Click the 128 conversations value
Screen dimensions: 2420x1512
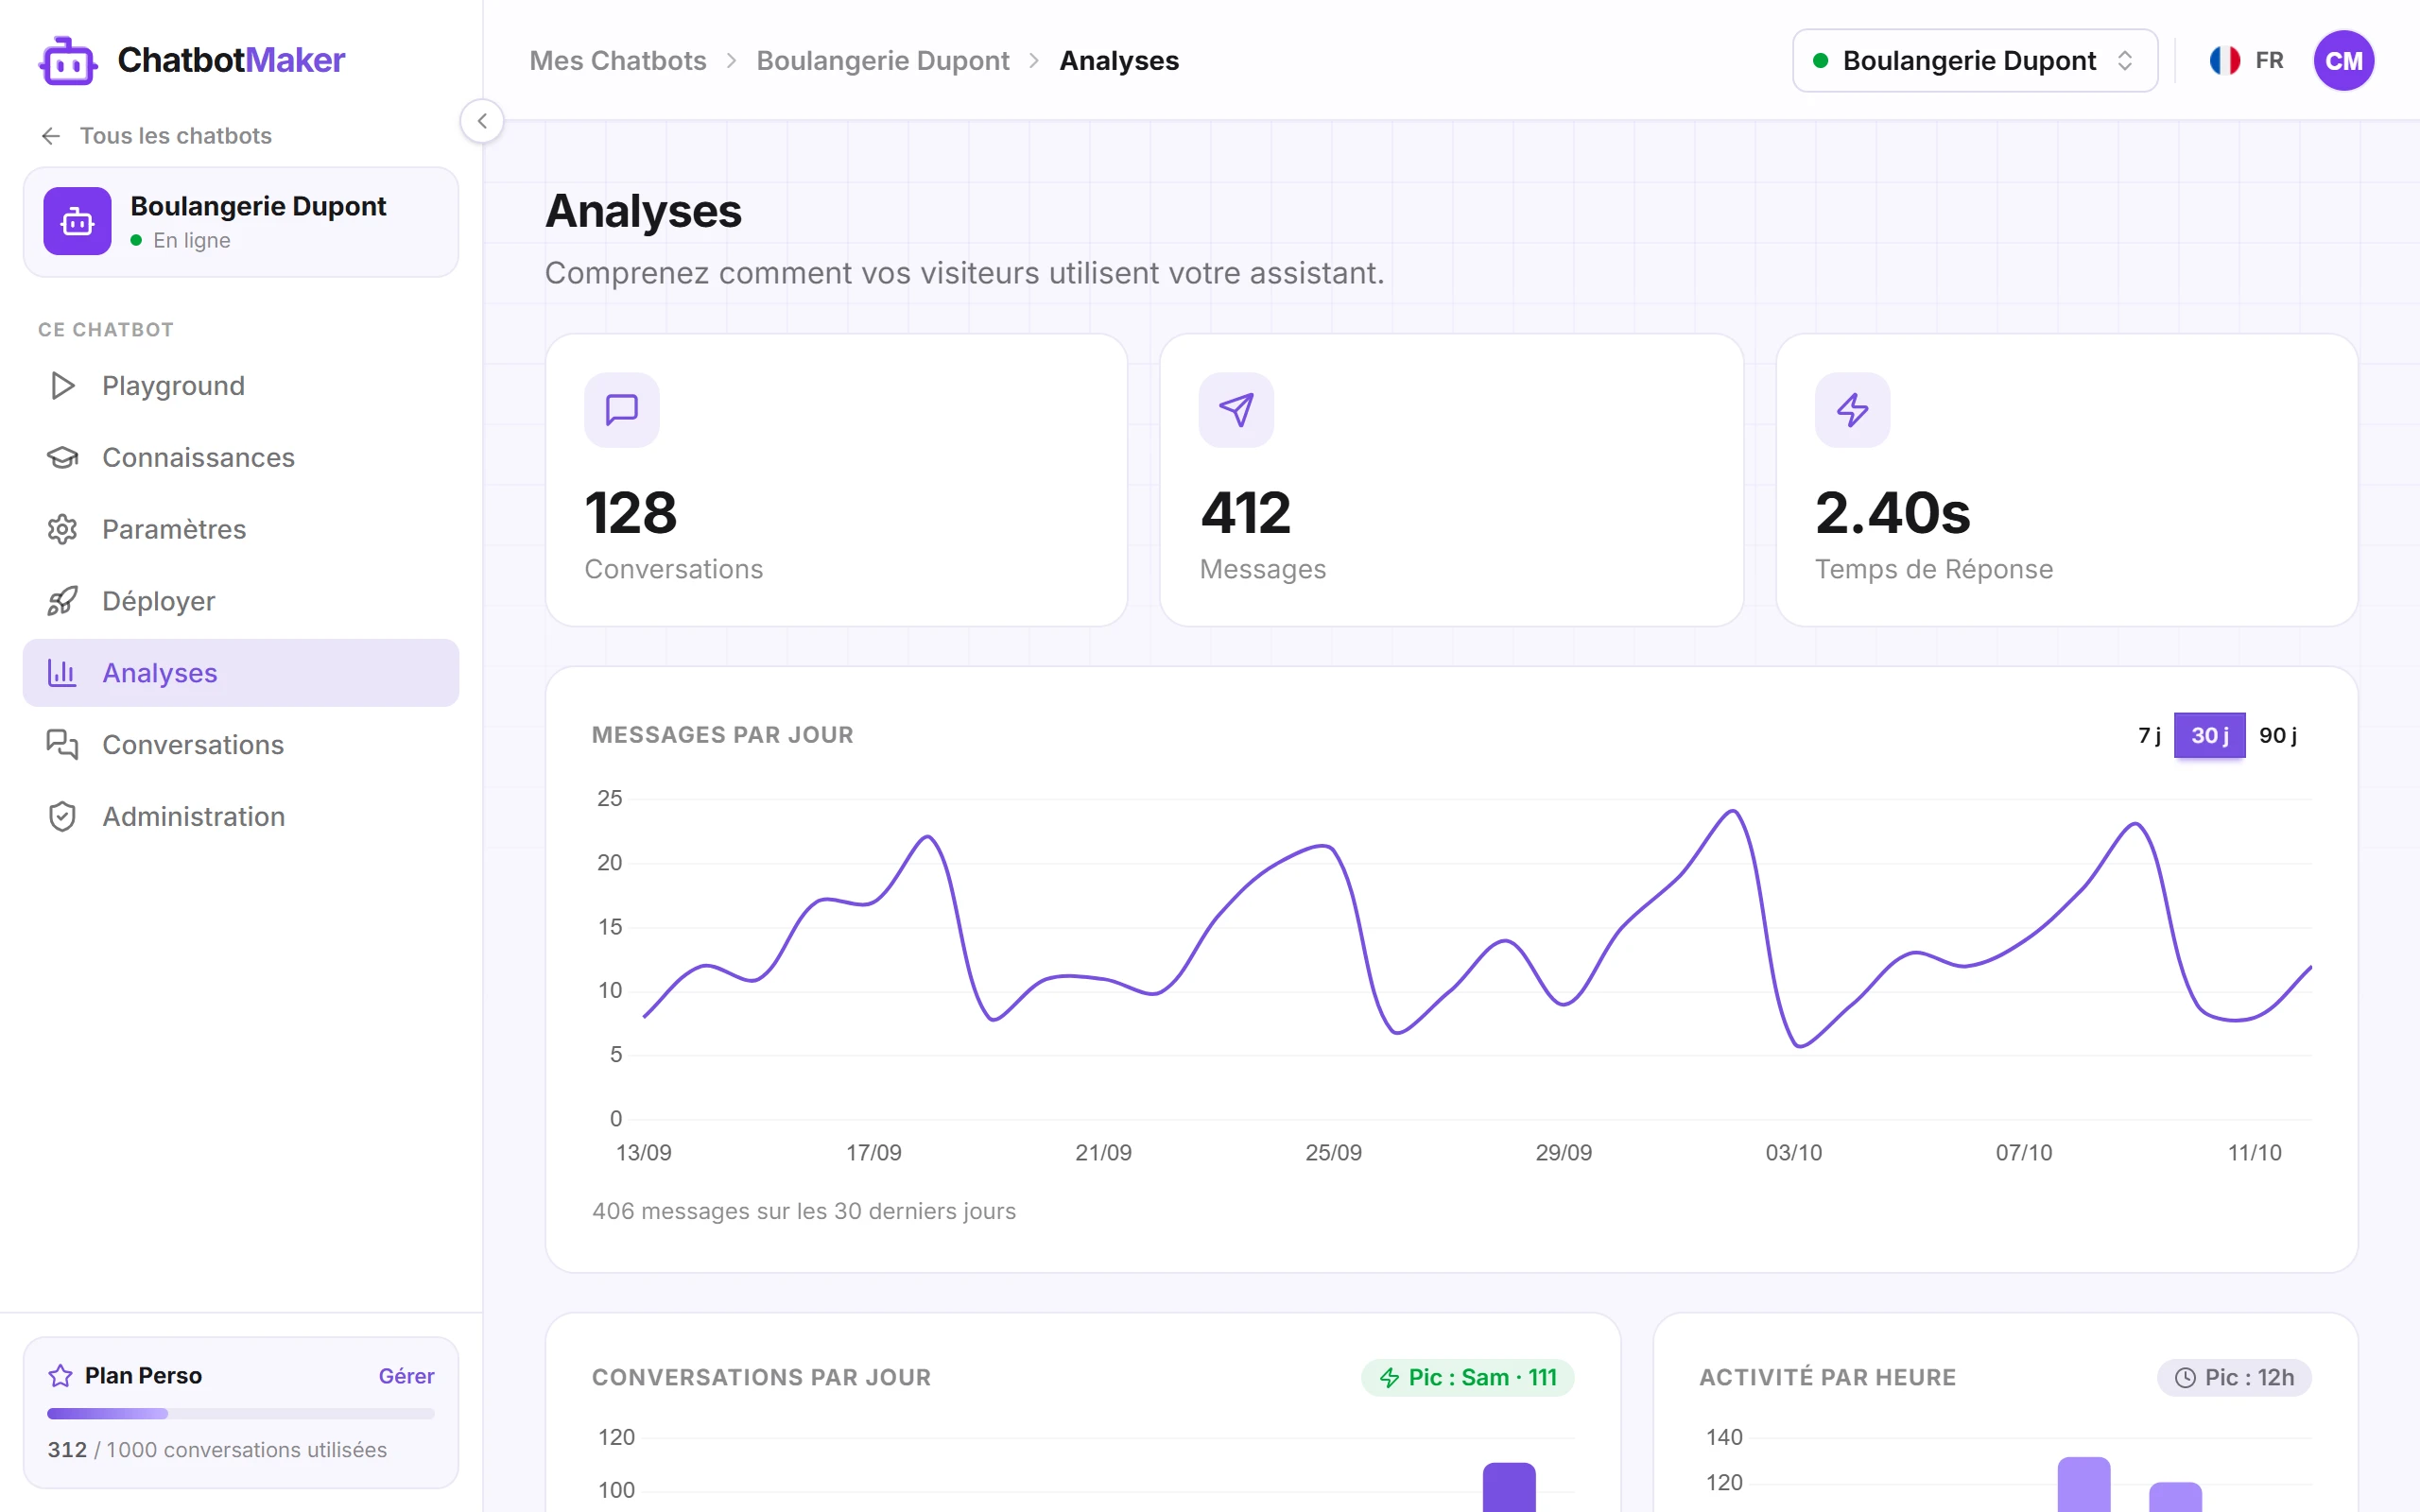click(x=631, y=513)
